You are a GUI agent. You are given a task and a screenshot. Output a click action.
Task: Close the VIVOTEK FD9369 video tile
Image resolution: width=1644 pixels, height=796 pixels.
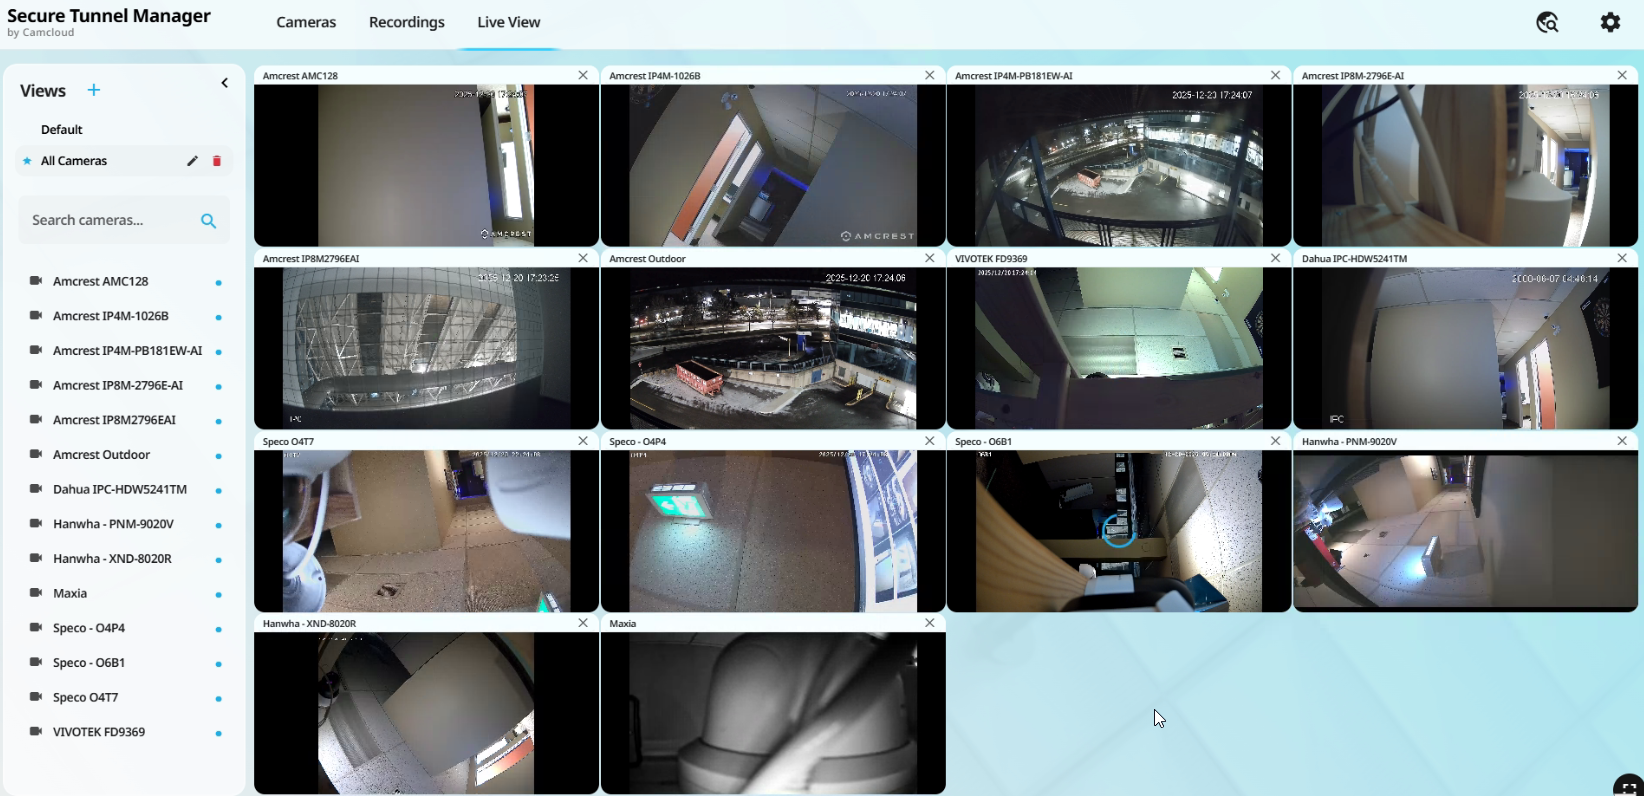coord(1276,258)
